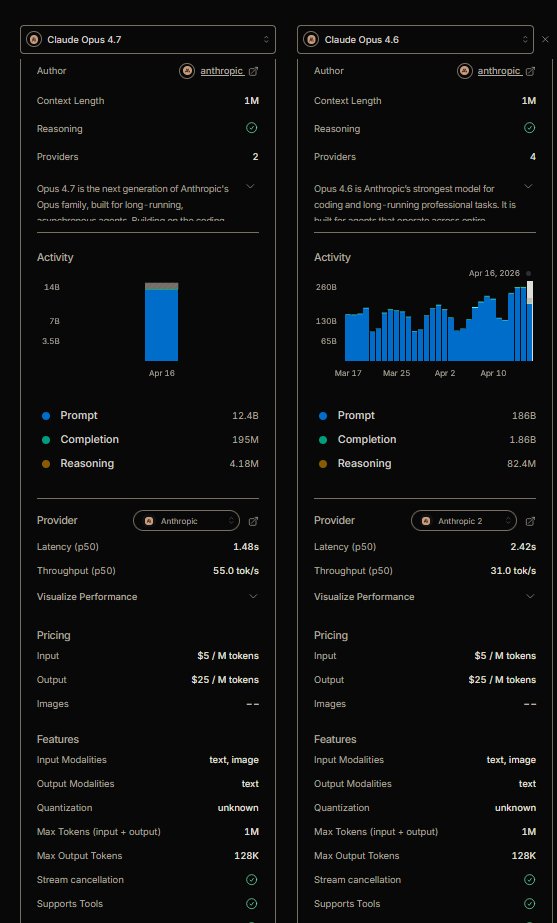Click the 55.0 tok/s throughput value
Viewport: 557px width, 923px height.
[x=236, y=571]
